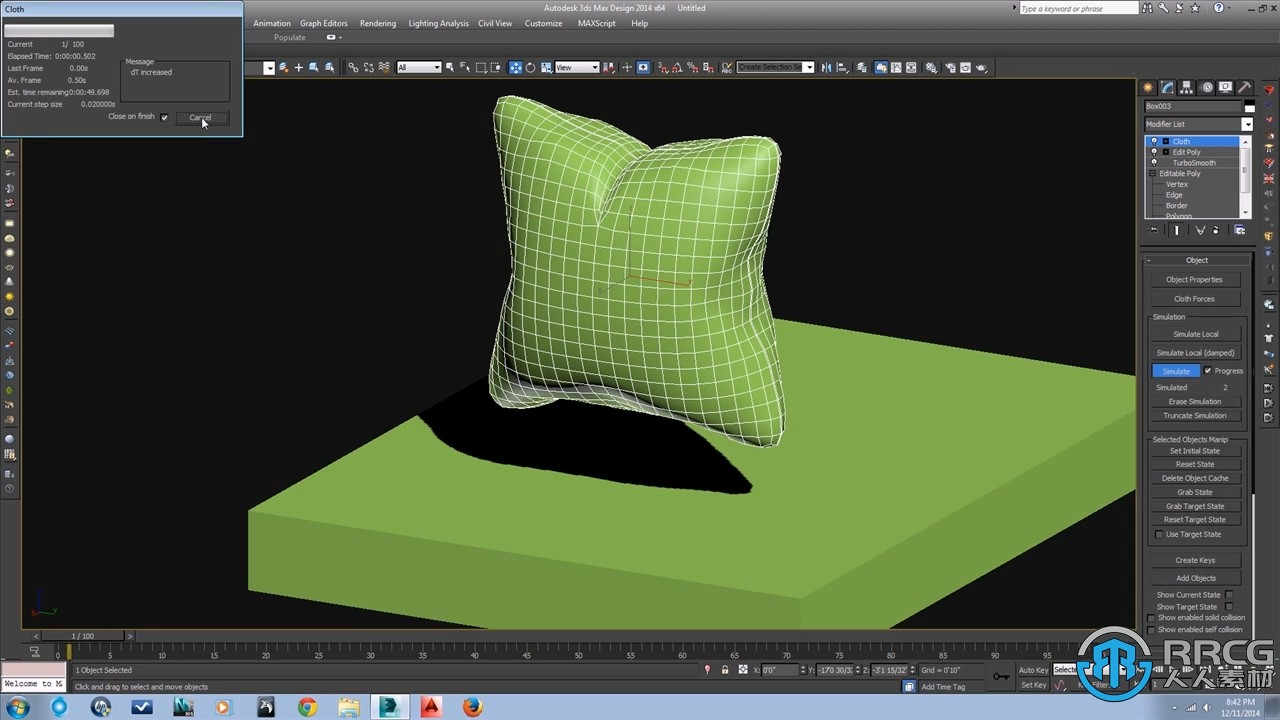1280x720 pixels.
Task: Toggle Show End Result icon
Action: (1177, 230)
